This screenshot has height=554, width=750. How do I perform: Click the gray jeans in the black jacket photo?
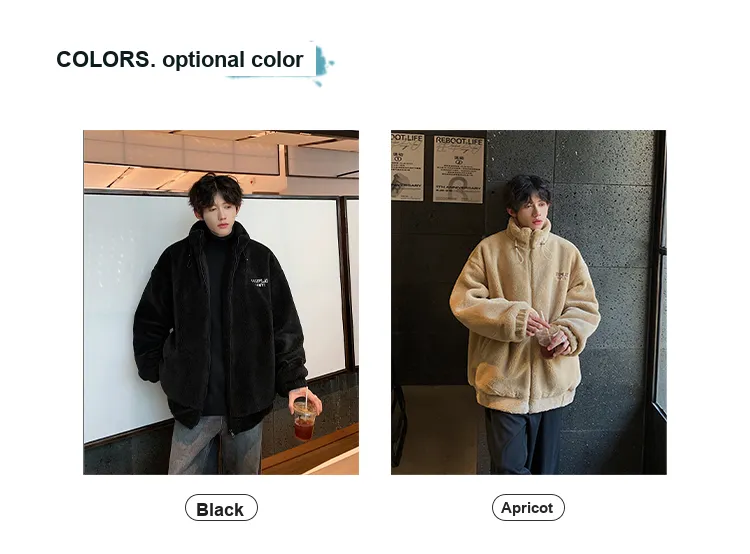215,445
